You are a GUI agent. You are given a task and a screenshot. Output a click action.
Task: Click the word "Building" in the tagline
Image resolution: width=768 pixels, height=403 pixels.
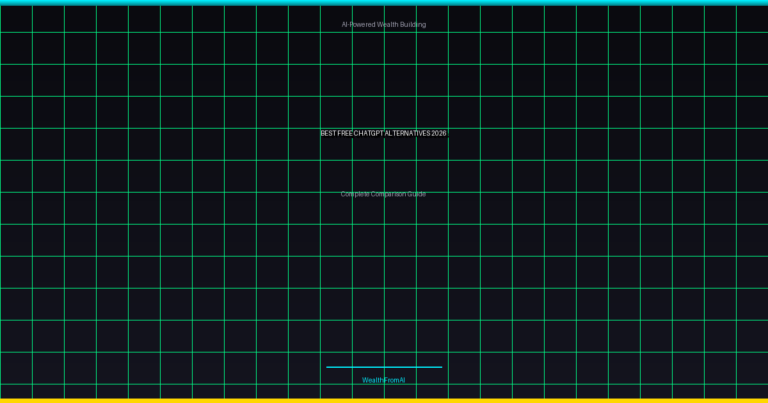pos(414,24)
